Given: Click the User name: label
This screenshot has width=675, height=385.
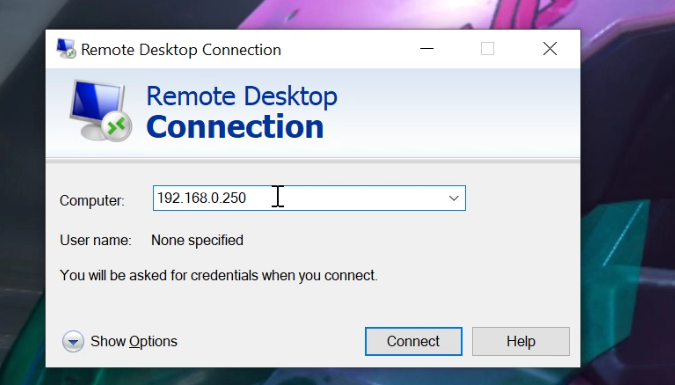Looking at the screenshot, I should 96,240.
